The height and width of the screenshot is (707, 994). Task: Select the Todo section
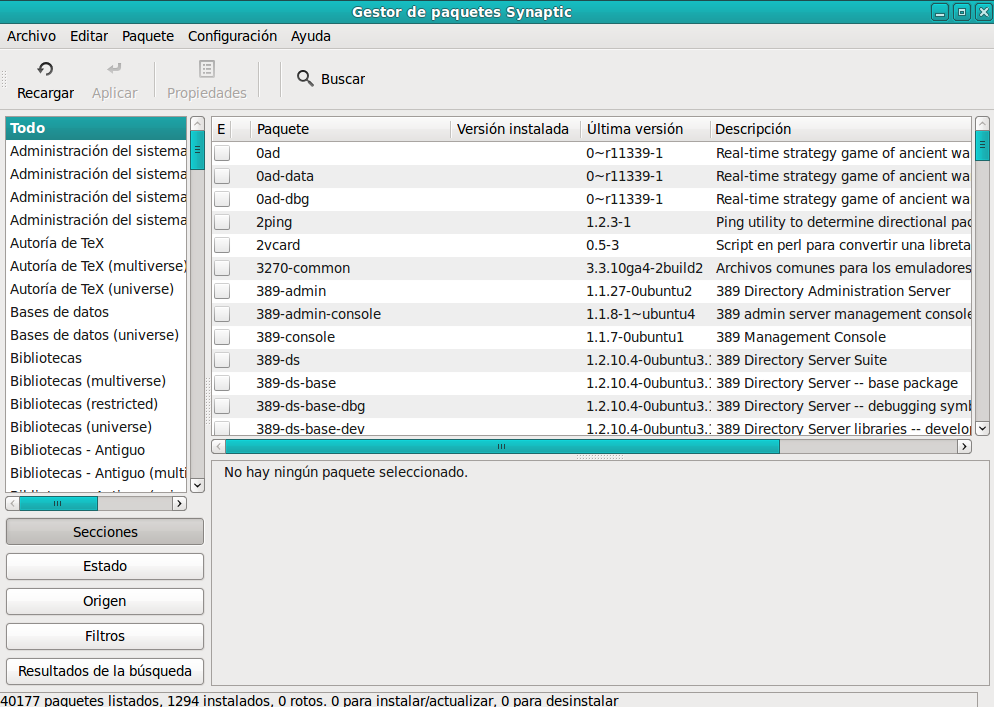(x=96, y=128)
